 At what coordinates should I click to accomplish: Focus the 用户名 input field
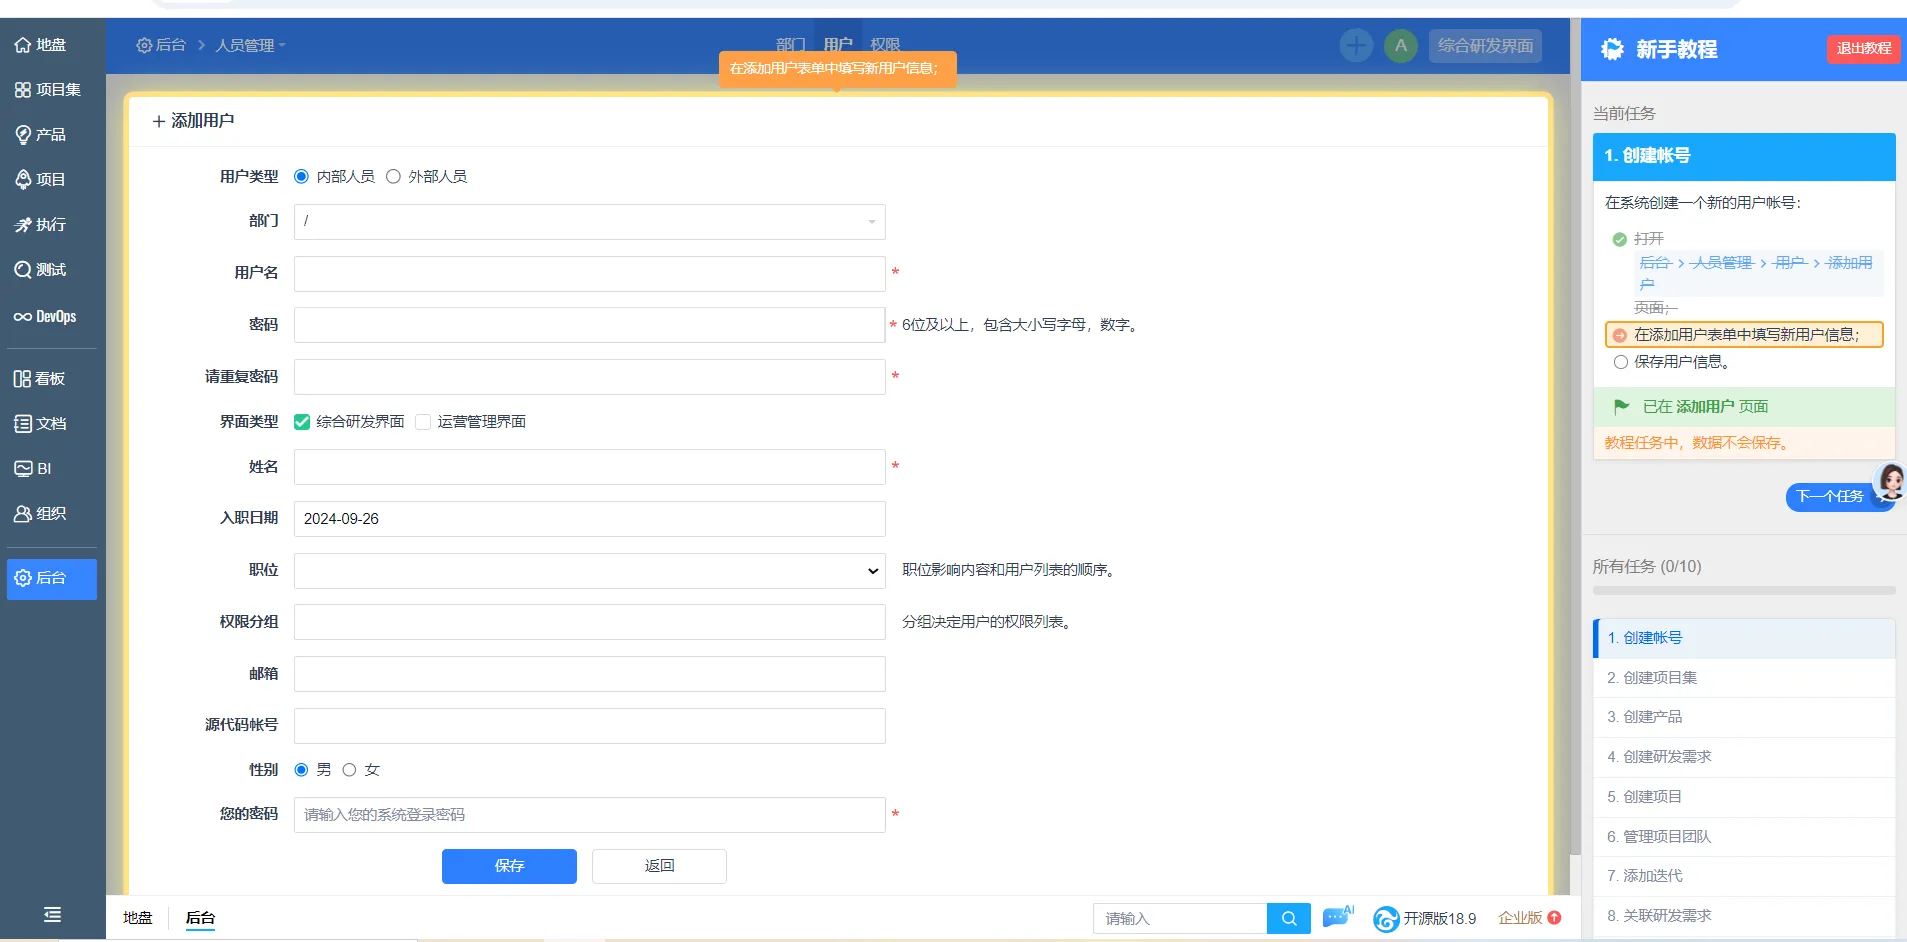click(x=590, y=274)
